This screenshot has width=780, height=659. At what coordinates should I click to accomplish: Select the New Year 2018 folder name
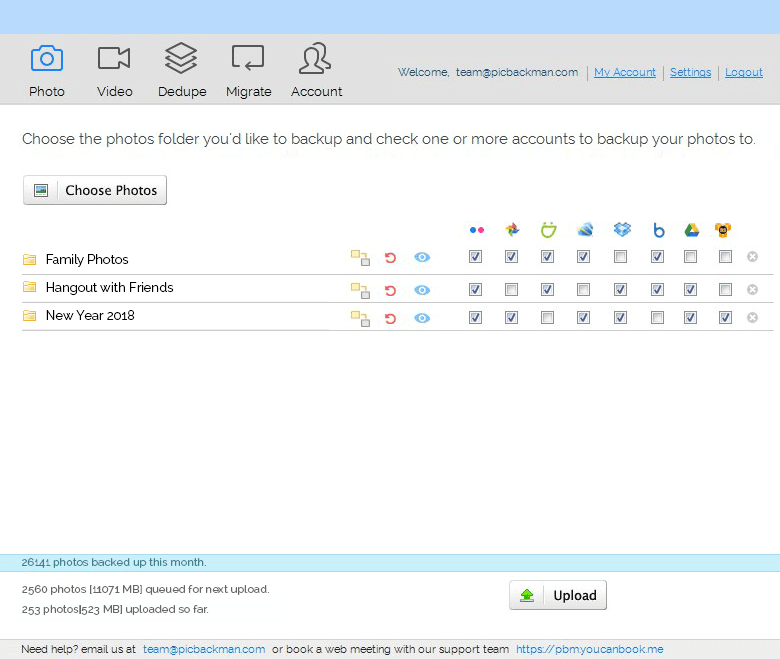[90, 315]
